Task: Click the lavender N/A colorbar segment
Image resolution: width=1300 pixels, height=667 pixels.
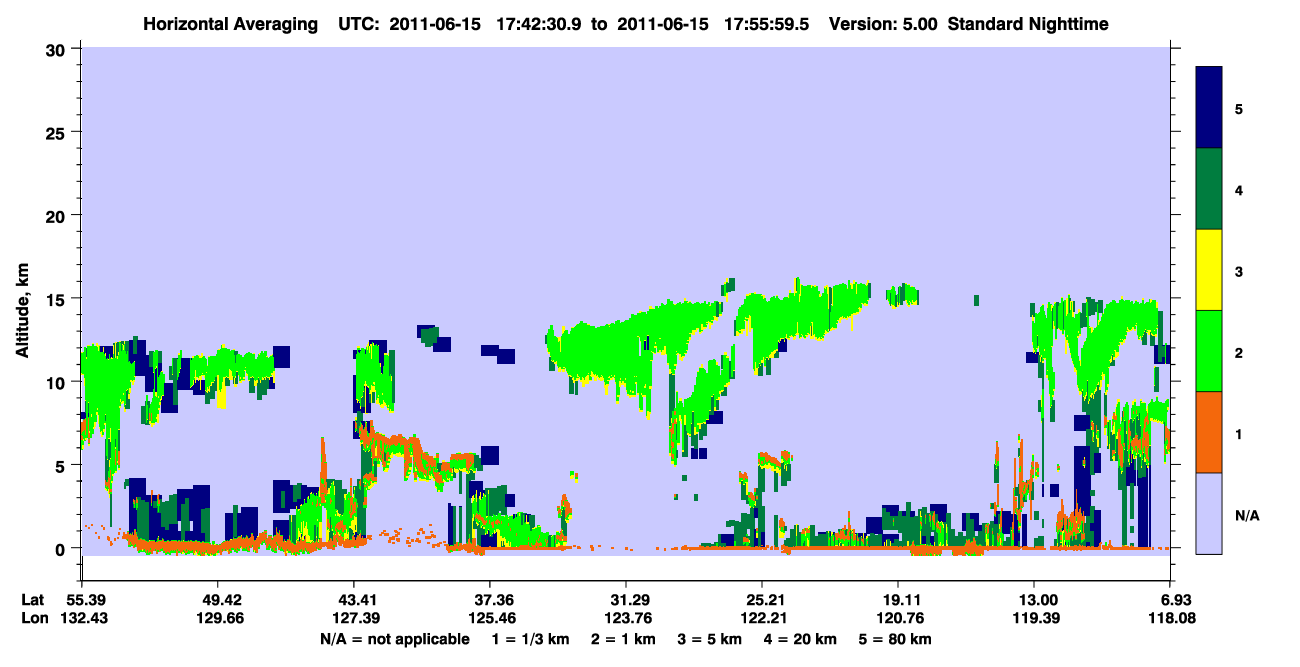Action: click(1209, 513)
